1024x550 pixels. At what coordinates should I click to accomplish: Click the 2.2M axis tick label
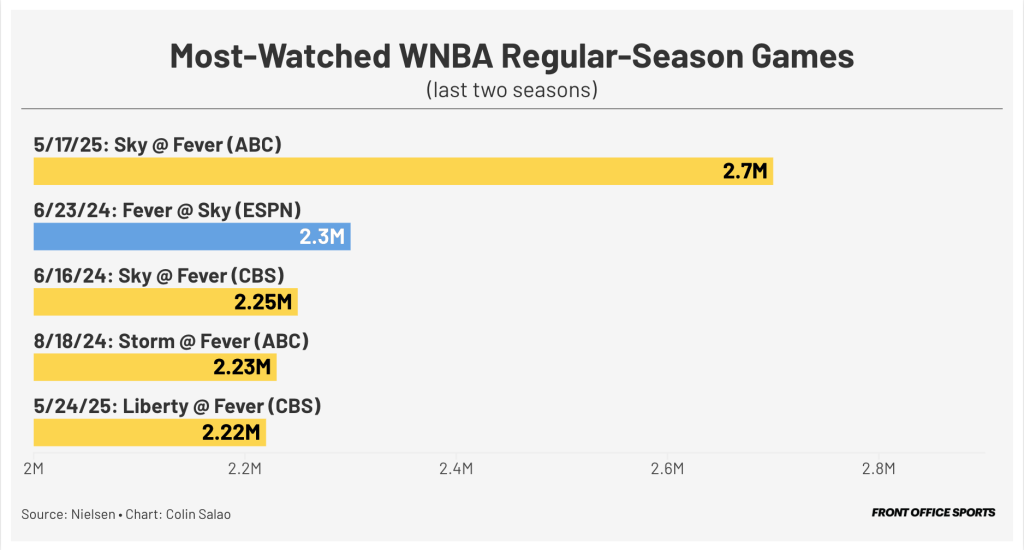244,468
